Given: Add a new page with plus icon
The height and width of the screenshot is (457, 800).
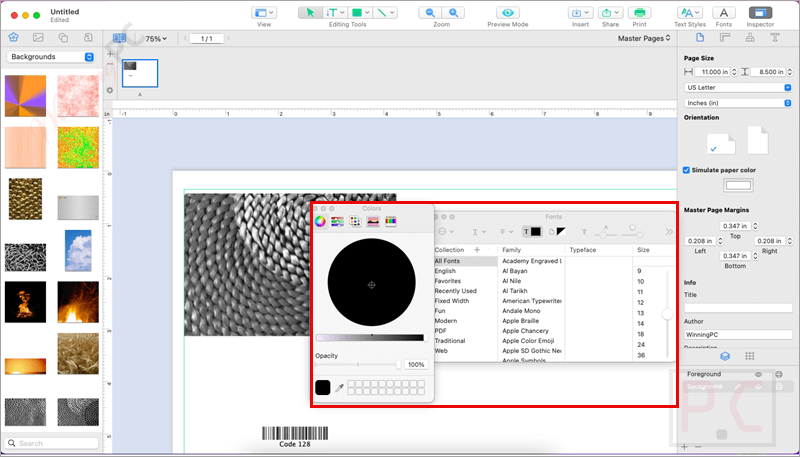Looking at the screenshot, I should [x=110, y=54].
